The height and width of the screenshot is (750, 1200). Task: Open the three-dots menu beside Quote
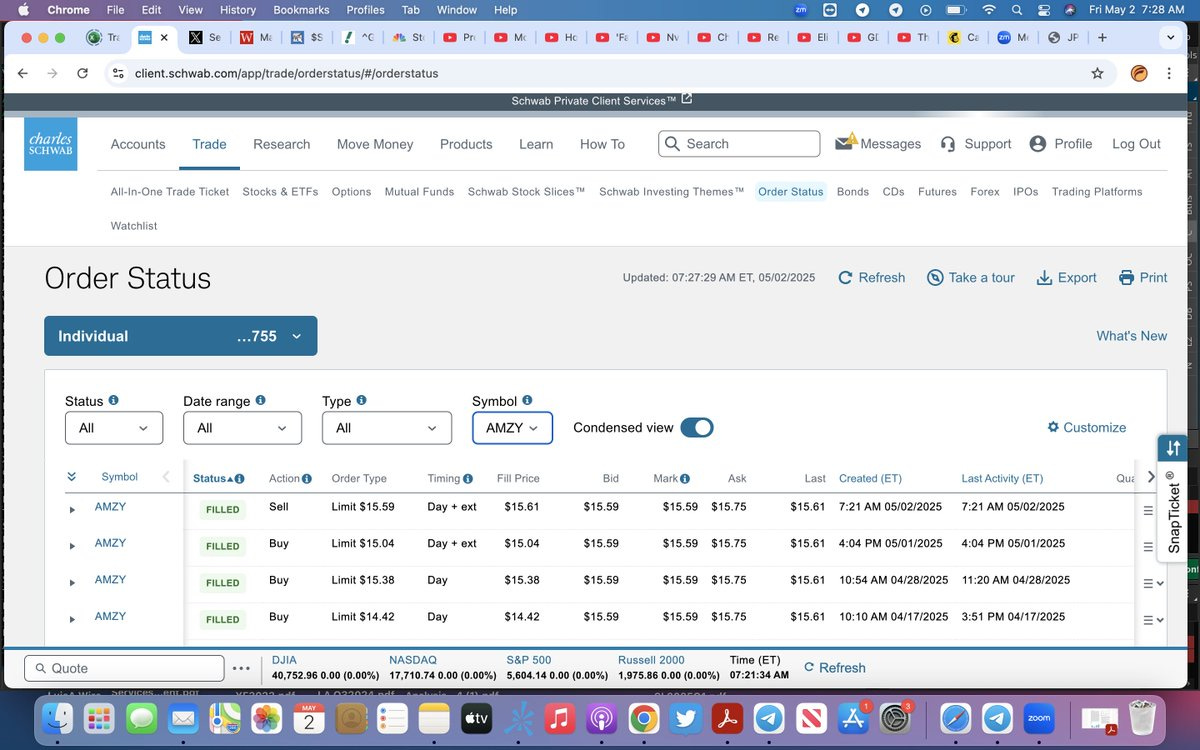click(241, 668)
